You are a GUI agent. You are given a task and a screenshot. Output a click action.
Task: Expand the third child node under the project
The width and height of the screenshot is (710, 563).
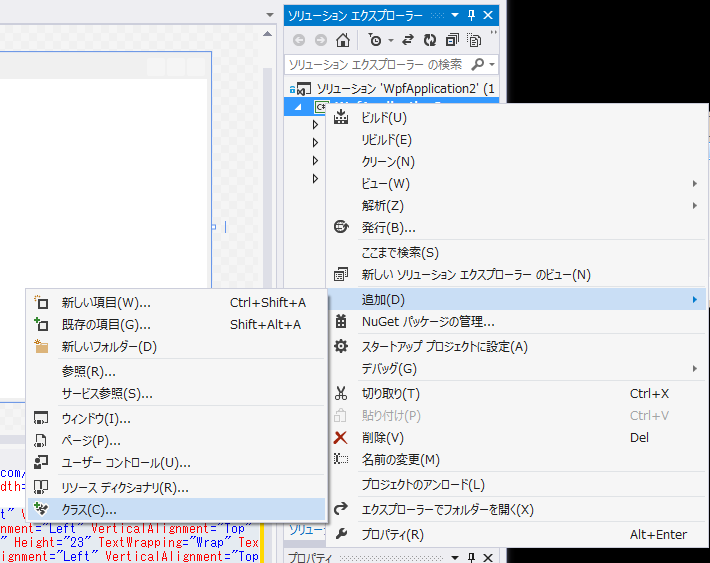pos(315,160)
